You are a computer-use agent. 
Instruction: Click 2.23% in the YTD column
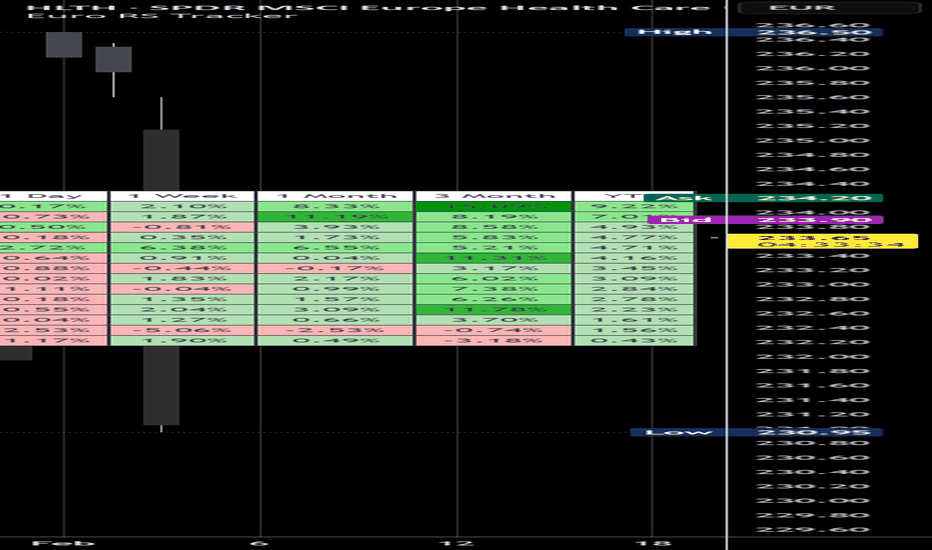634,309
